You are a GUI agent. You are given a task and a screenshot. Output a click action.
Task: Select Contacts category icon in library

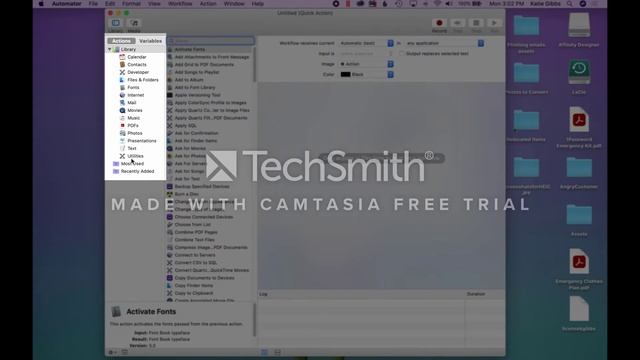coord(122,64)
